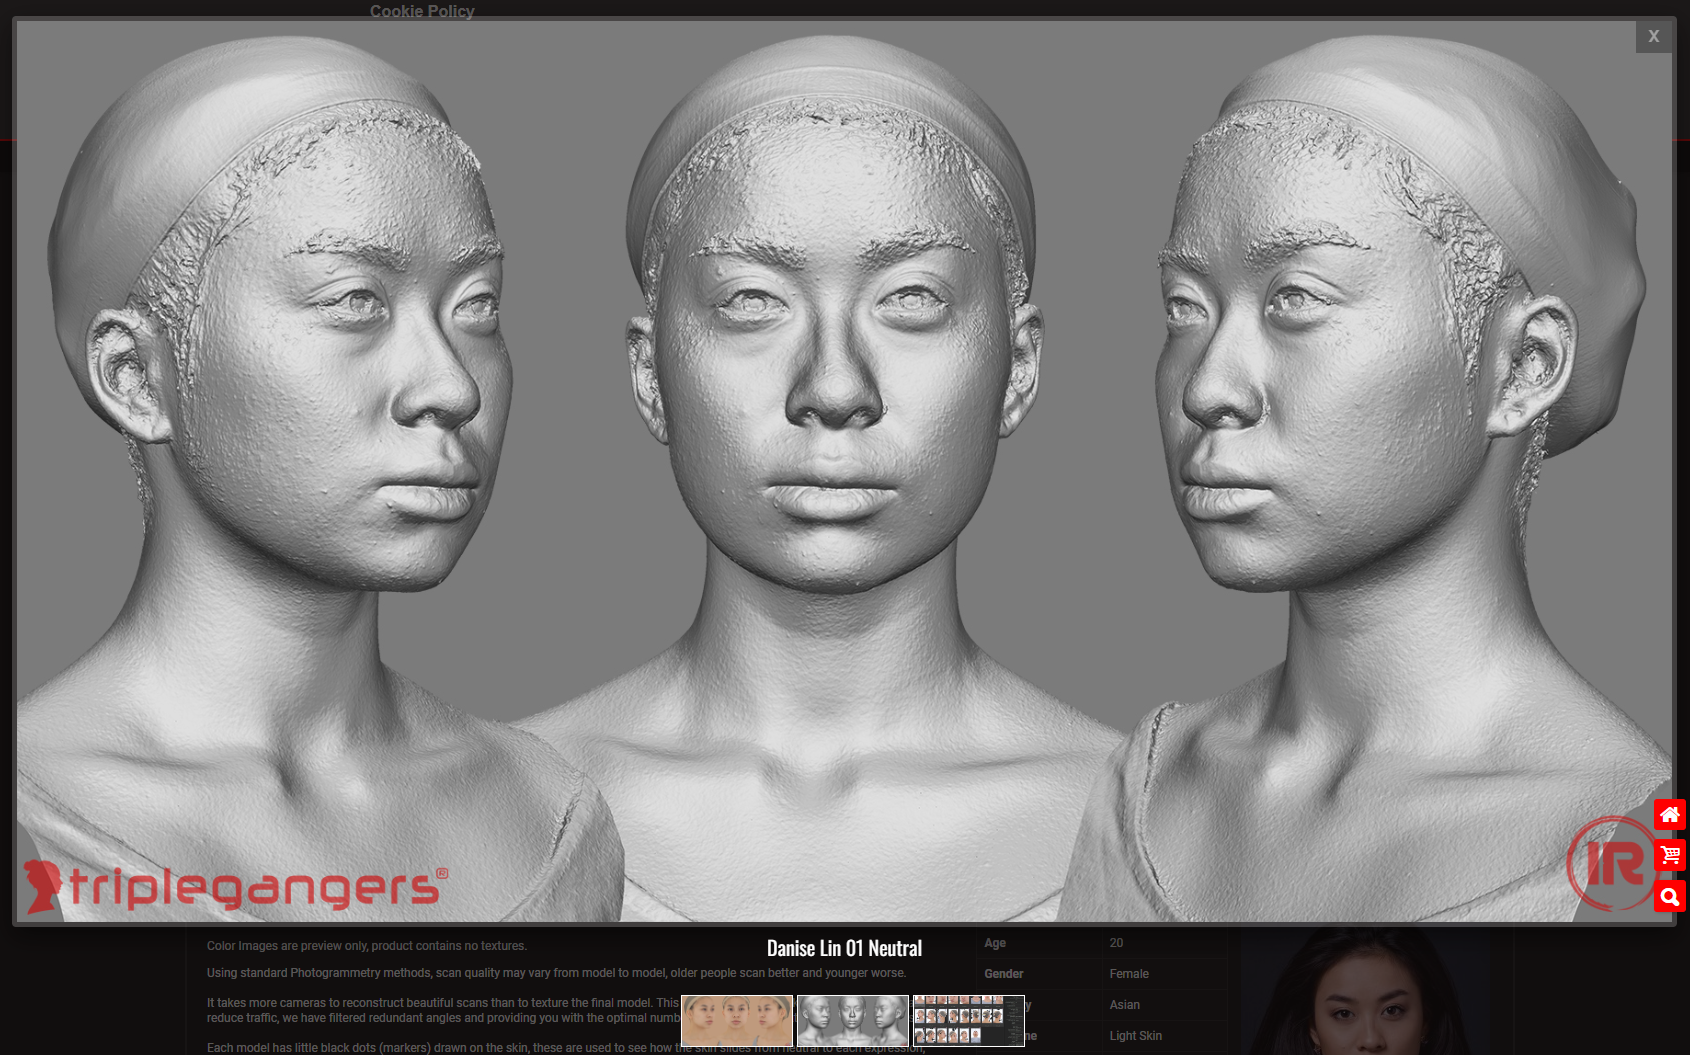Click text about standard Photogrammetry methods
Screen dimensions: 1690x1055
pyautogui.click(x=556, y=973)
